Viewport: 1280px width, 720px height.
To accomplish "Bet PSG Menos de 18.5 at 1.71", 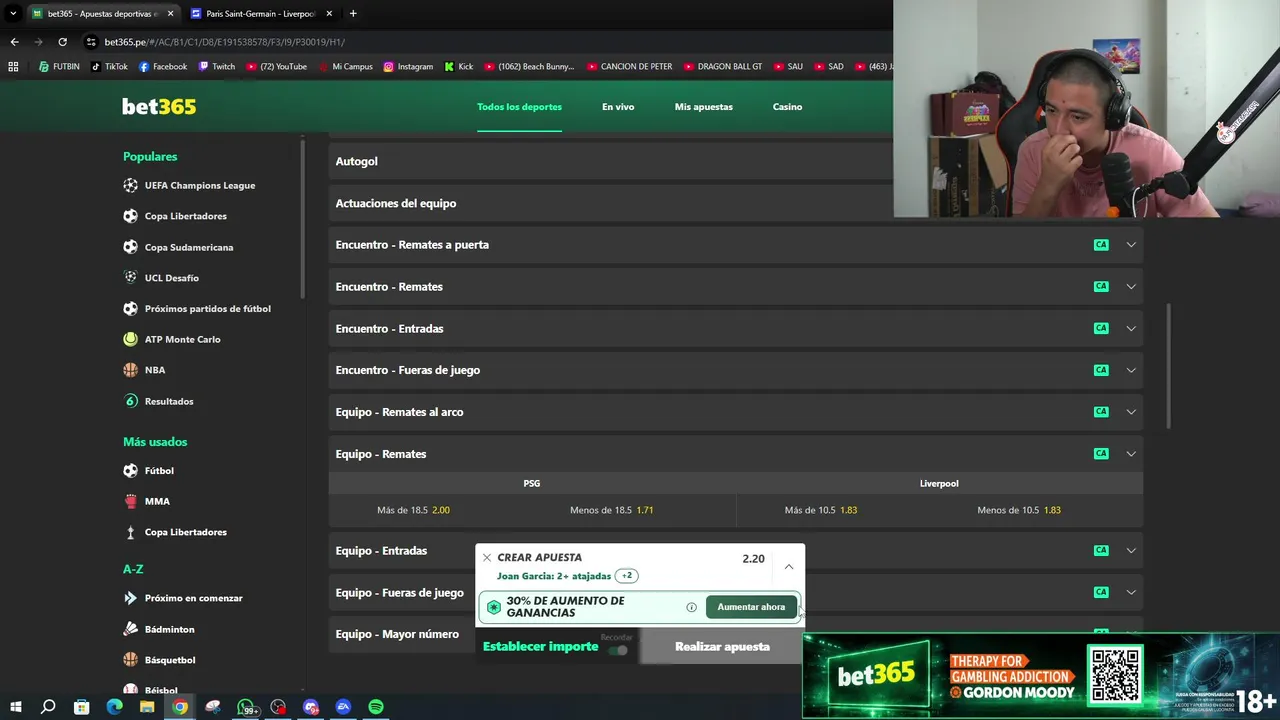I will [612, 510].
